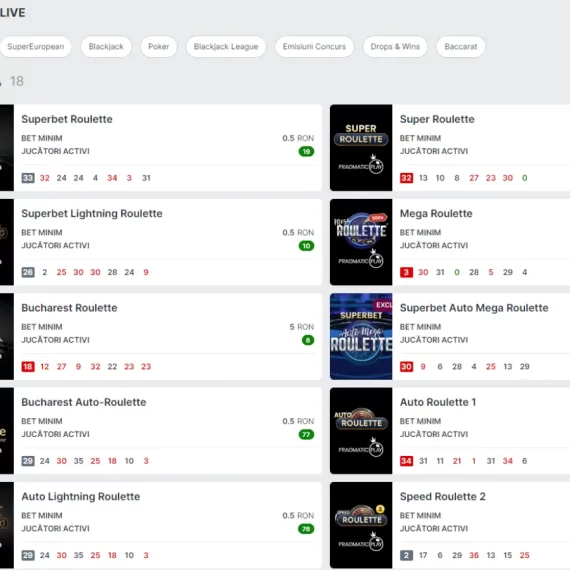Select the Drops & Wins filter chip
Screen dimensions: 570x570
tap(395, 47)
